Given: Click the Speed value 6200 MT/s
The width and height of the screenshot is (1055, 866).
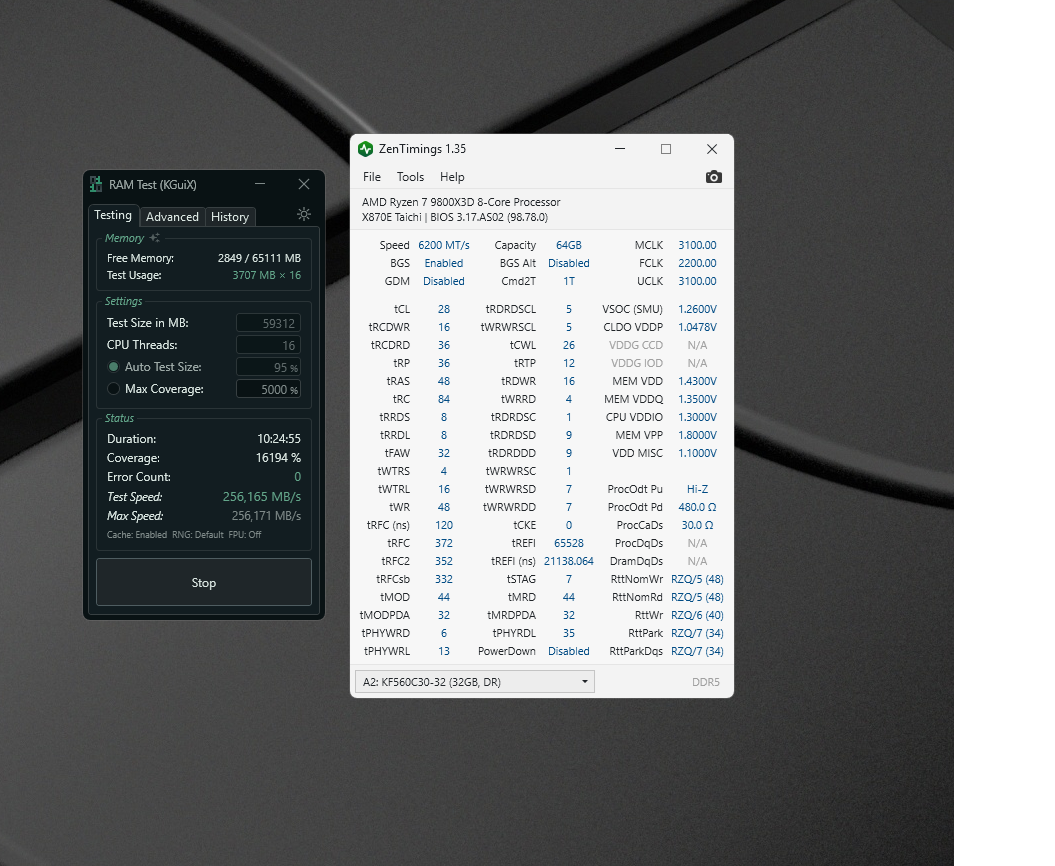Looking at the screenshot, I should coord(444,245).
